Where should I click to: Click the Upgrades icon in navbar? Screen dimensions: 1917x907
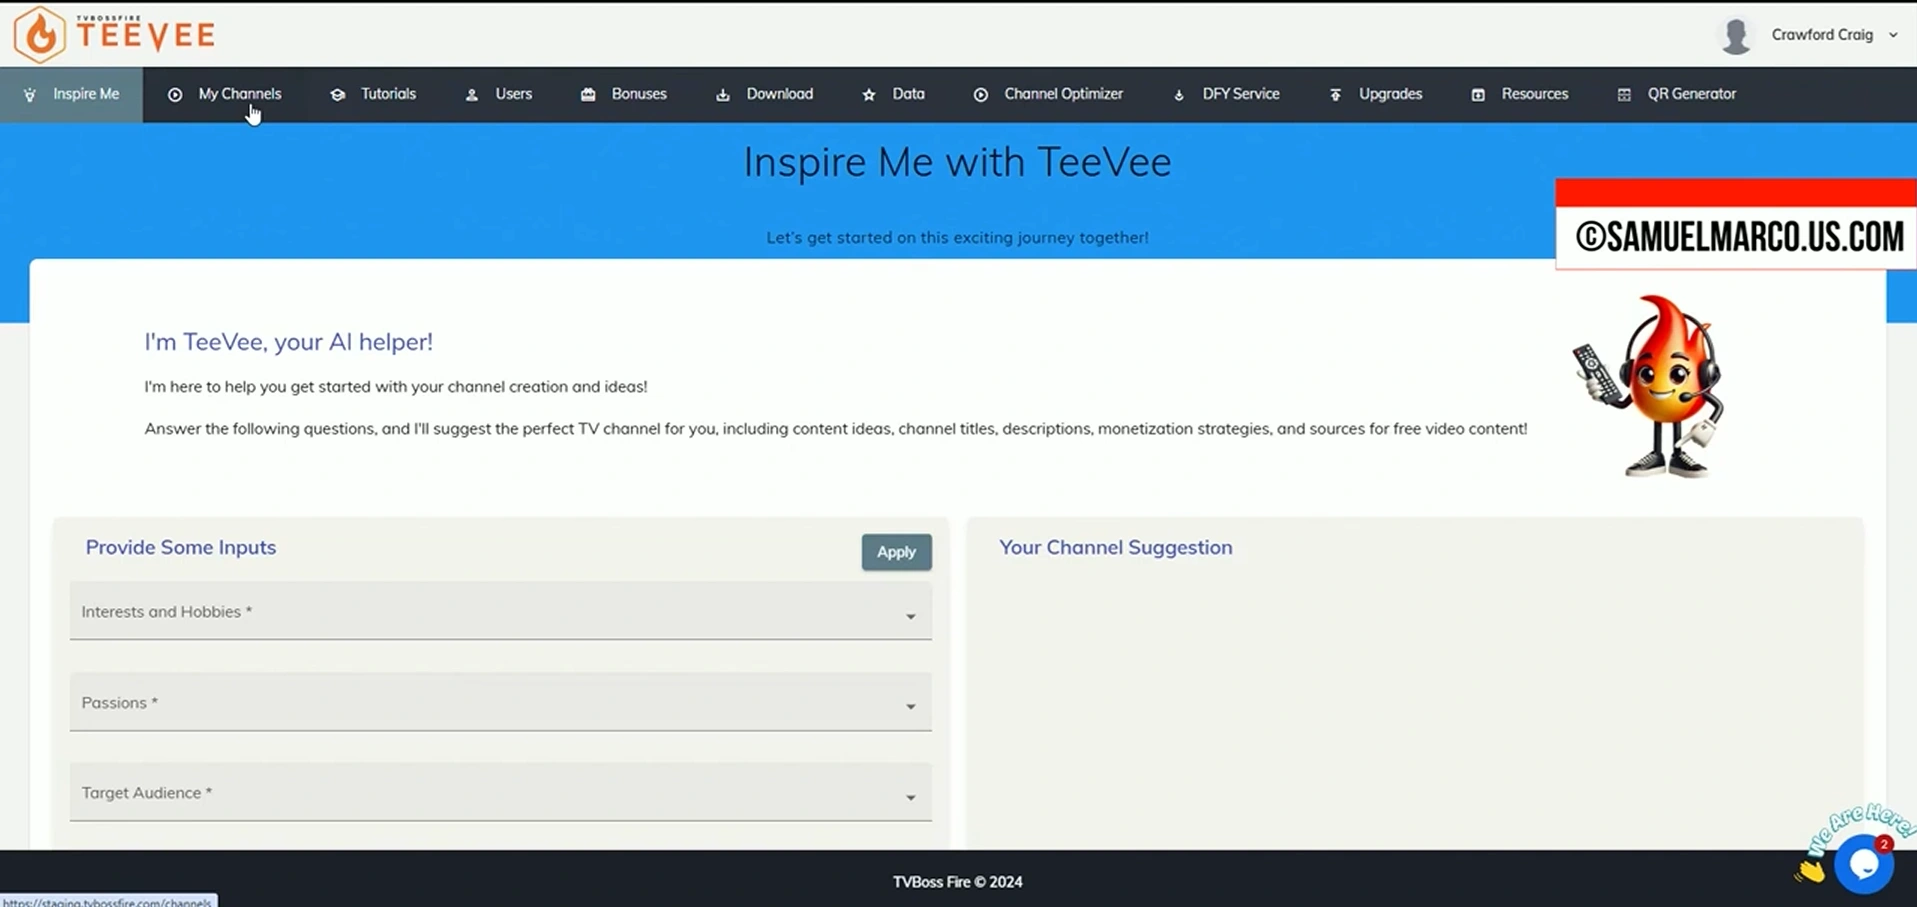point(1335,95)
